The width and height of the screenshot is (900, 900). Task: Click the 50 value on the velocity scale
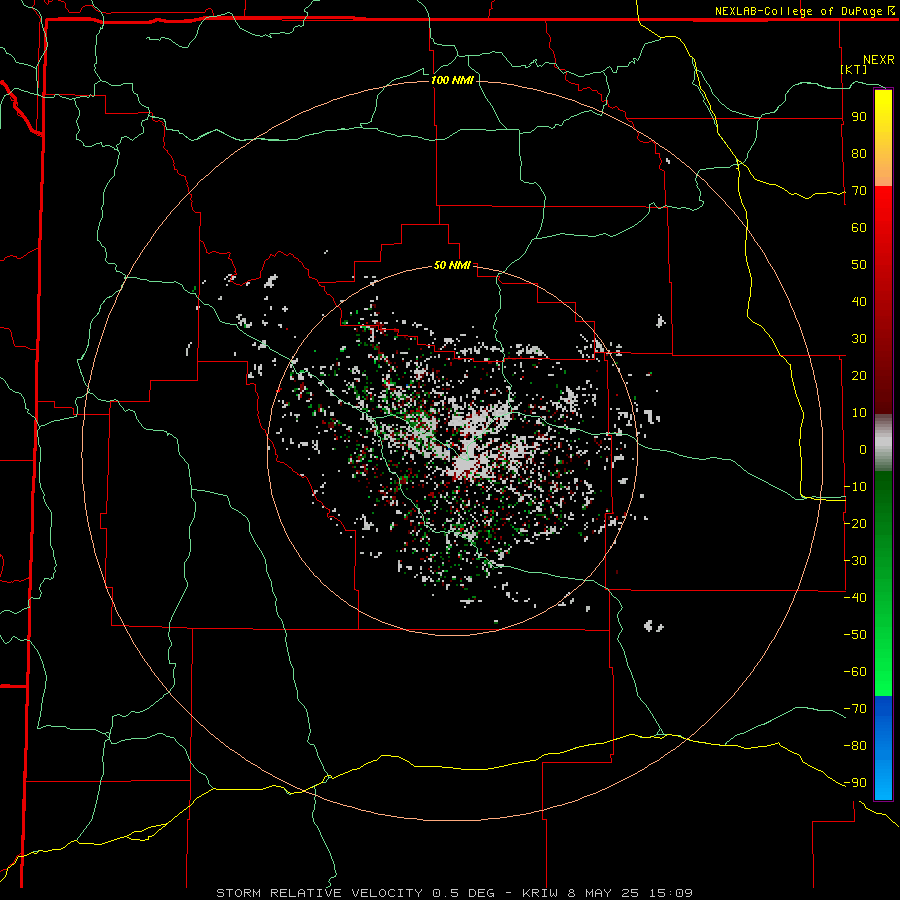coord(859,265)
